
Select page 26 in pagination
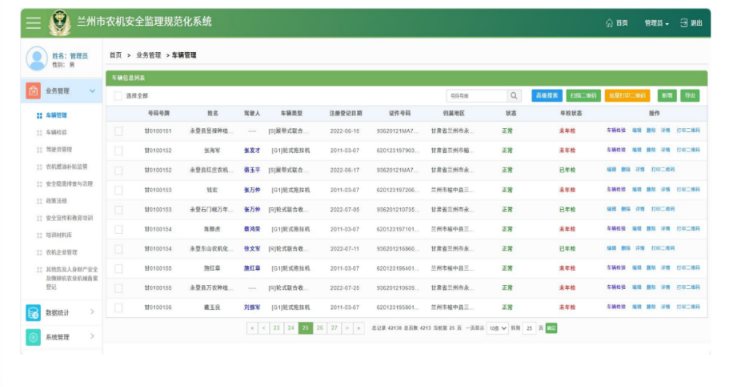pyautogui.click(x=320, y=328)
